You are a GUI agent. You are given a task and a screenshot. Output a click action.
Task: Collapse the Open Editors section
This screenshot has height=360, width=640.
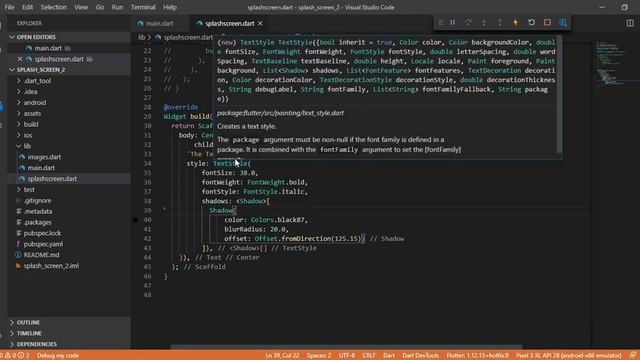pyautogui.click(x=69, y=37)
